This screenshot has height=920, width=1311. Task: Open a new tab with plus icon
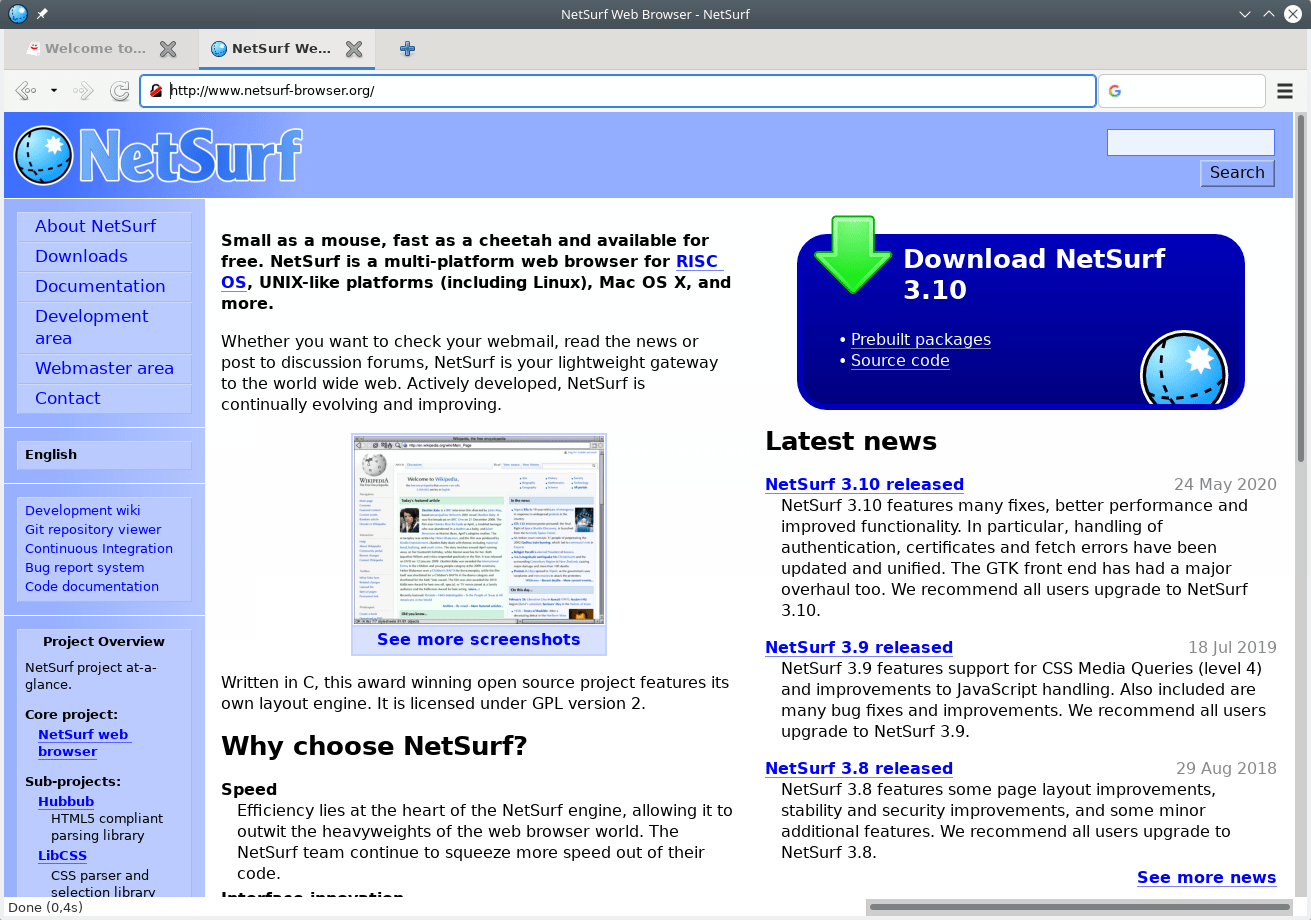(407, 48)
